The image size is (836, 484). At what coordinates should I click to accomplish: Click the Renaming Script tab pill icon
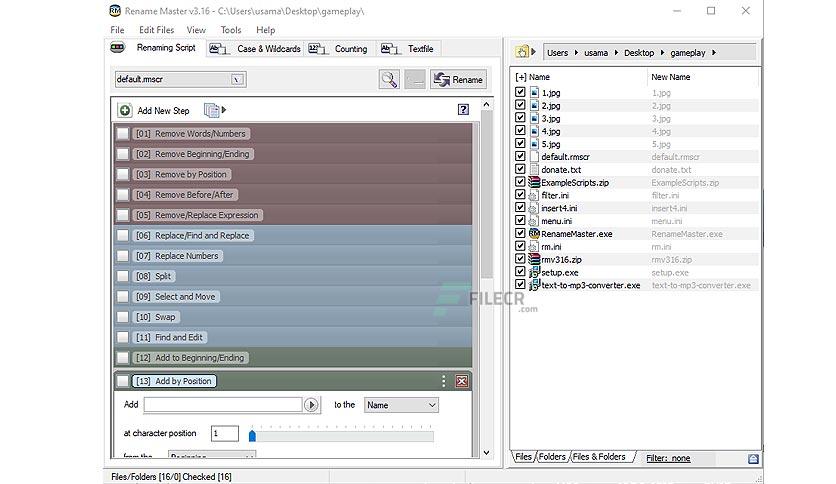pyautogui.click(x=117, y=47)
